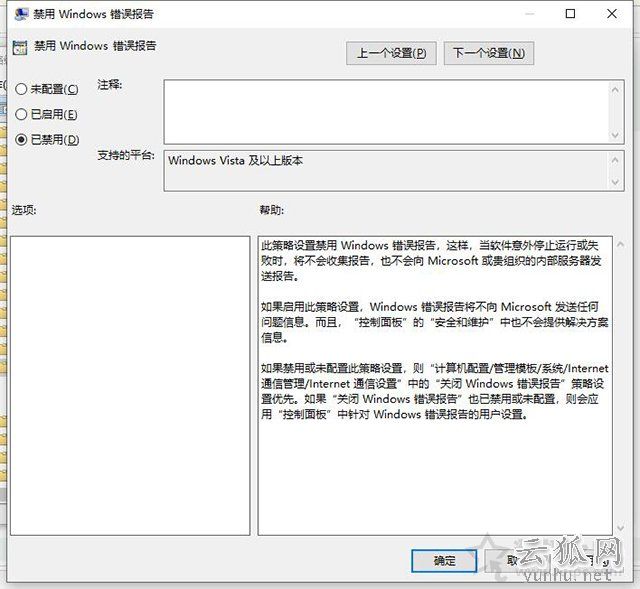Click the title bar window icon
Image resolution: width=640 pixels, height=589 pixels.
tap(21, 14)
